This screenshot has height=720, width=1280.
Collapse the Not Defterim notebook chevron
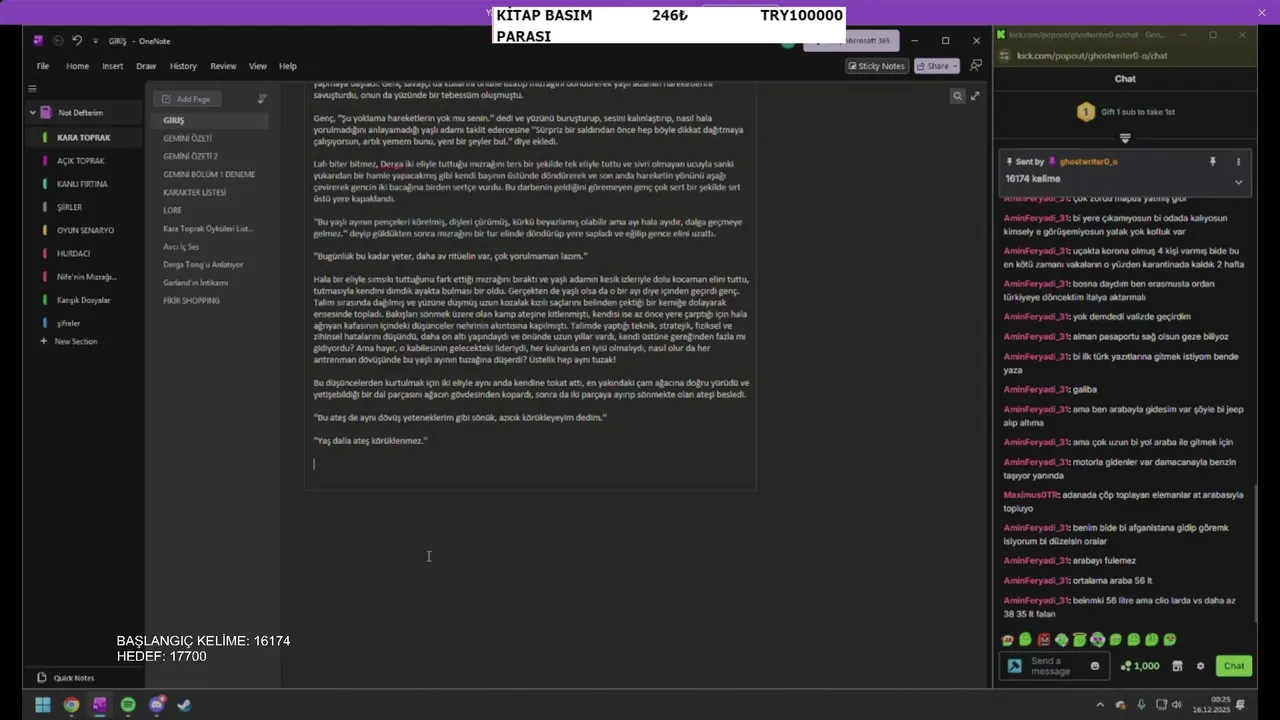(x=32, y=113)
